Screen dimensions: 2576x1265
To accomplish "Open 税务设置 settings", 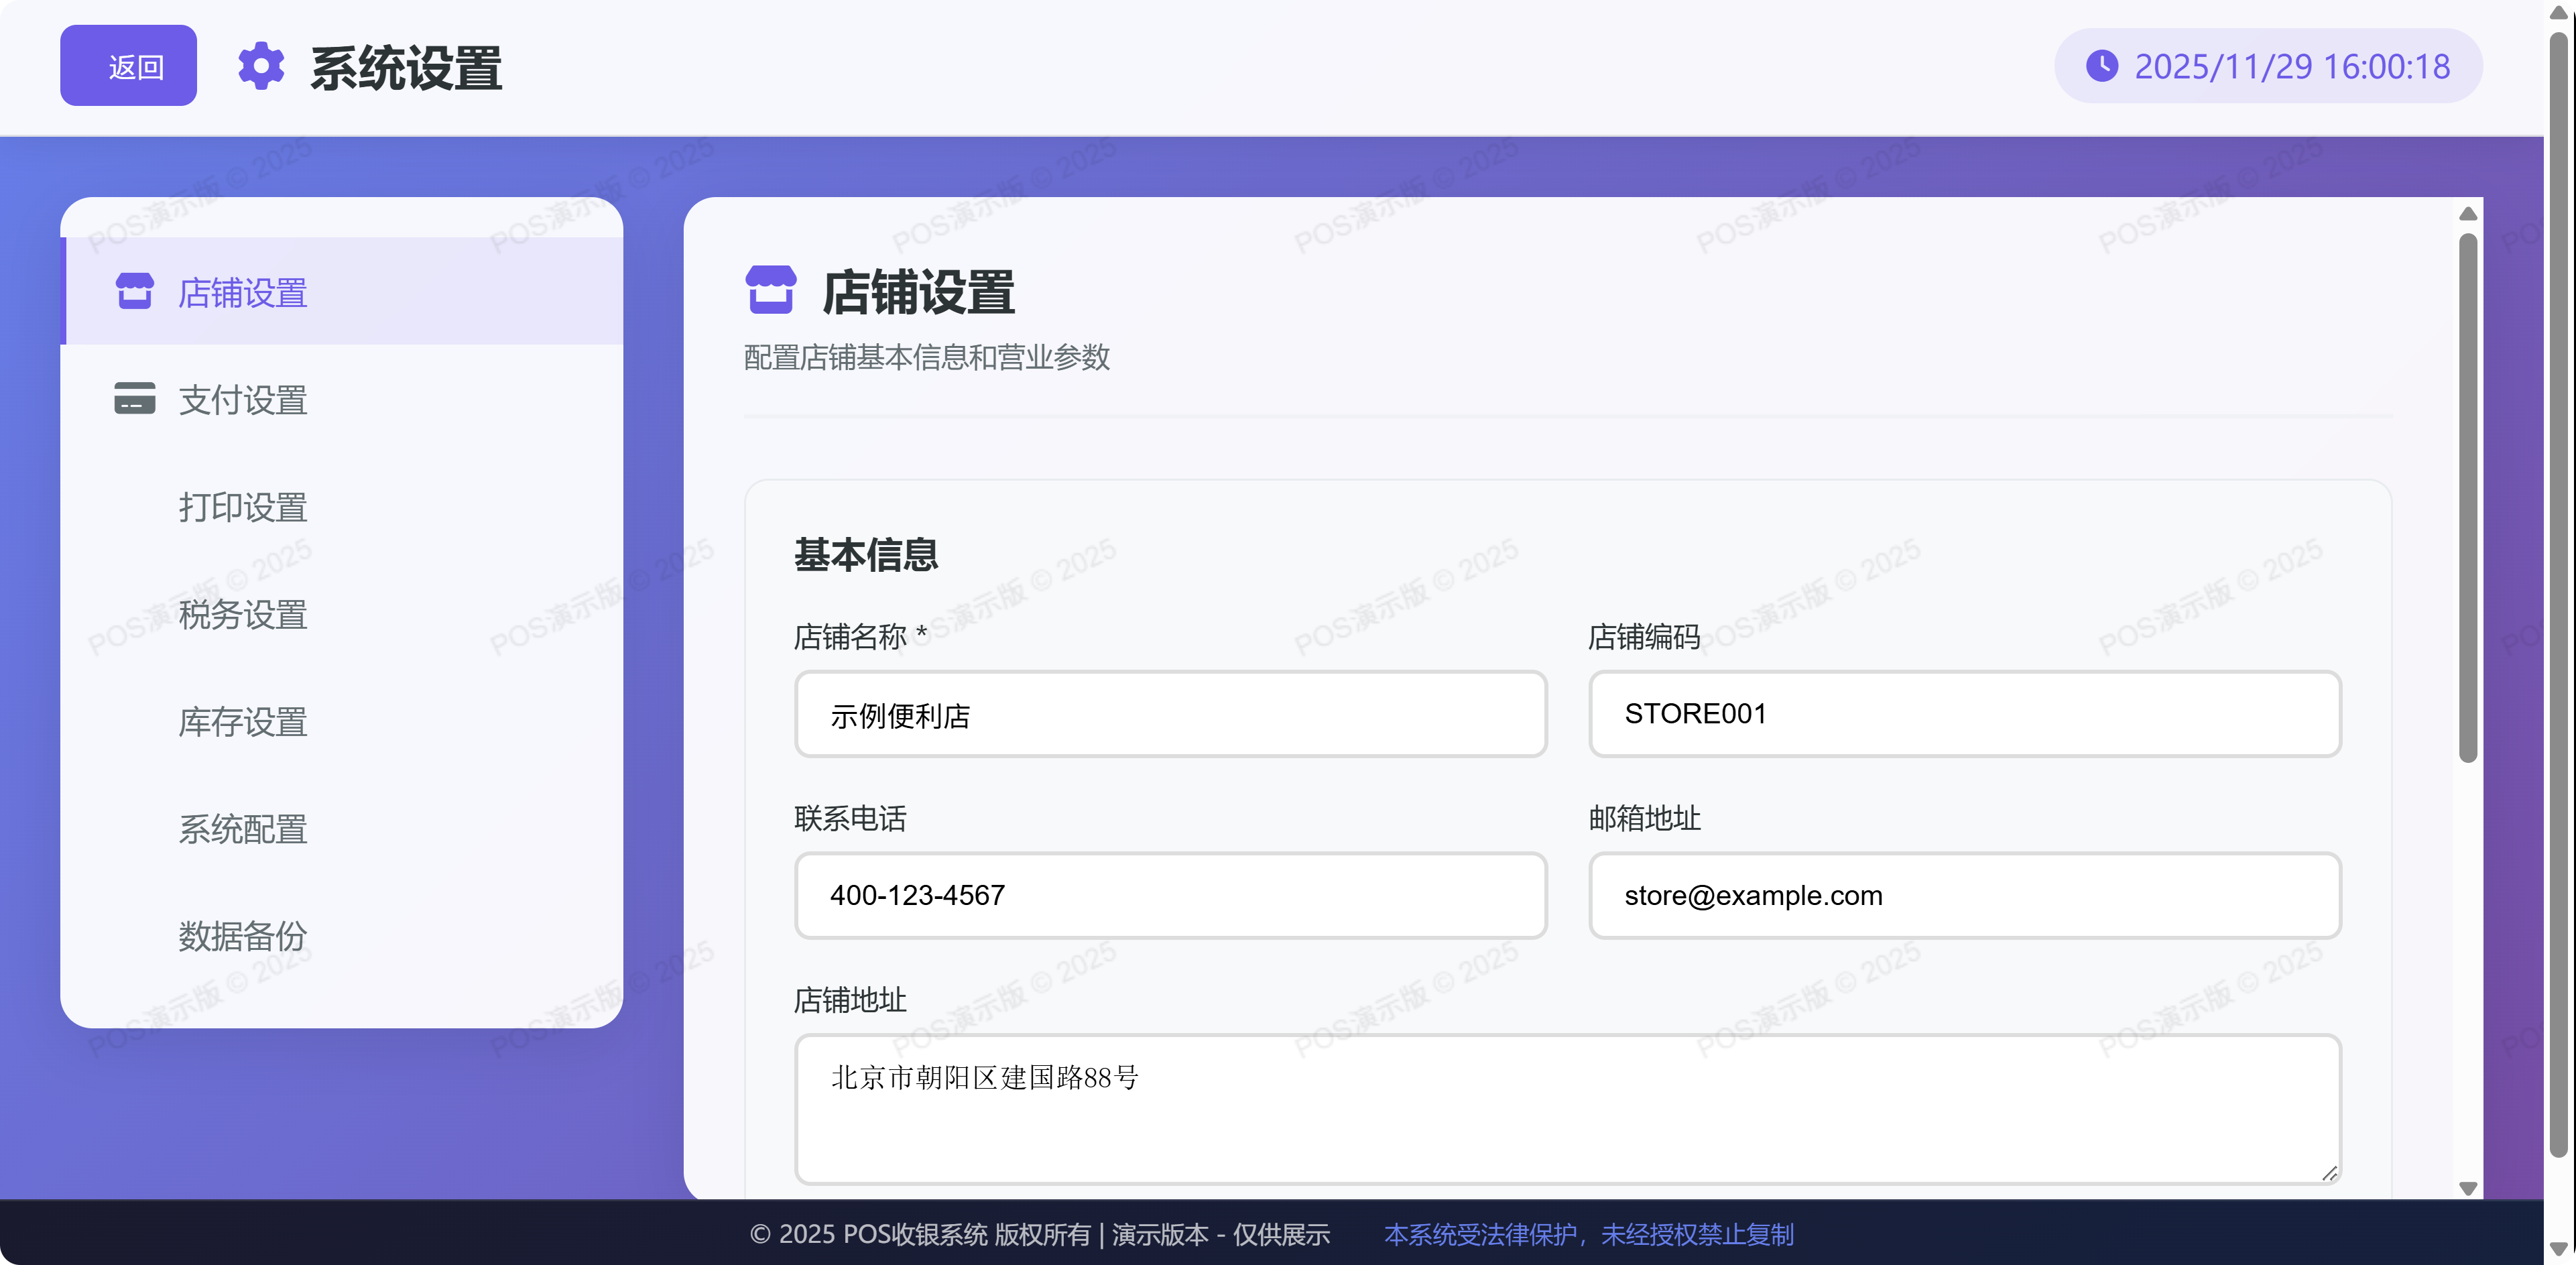I will [x=243, y=616].
